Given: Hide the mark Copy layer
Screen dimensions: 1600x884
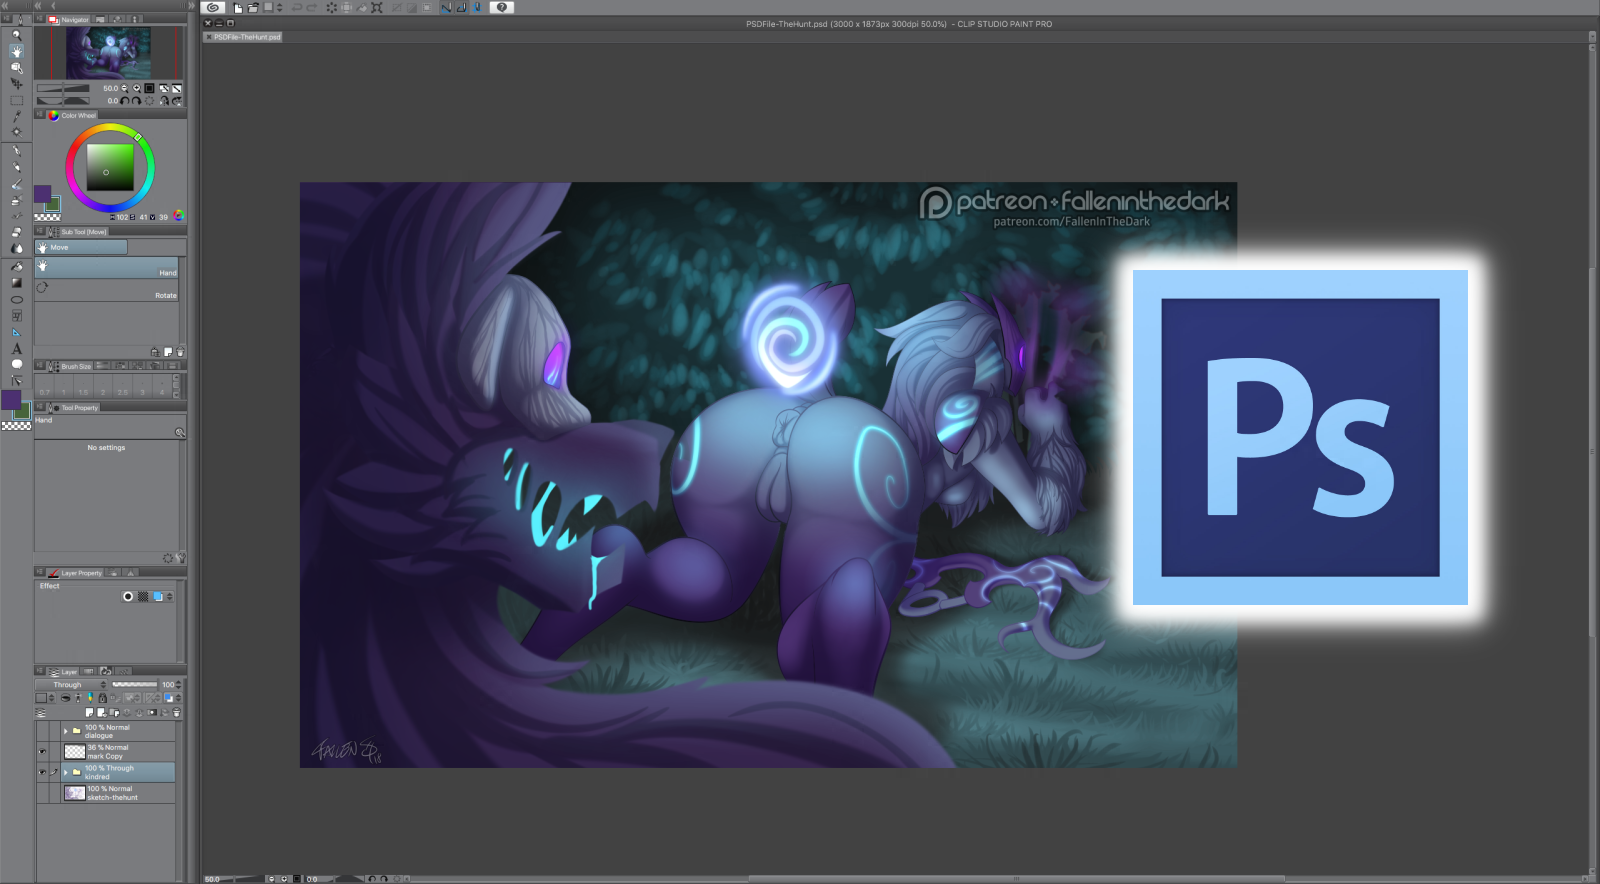Looking at the screenshot, I should click(42, 752).
